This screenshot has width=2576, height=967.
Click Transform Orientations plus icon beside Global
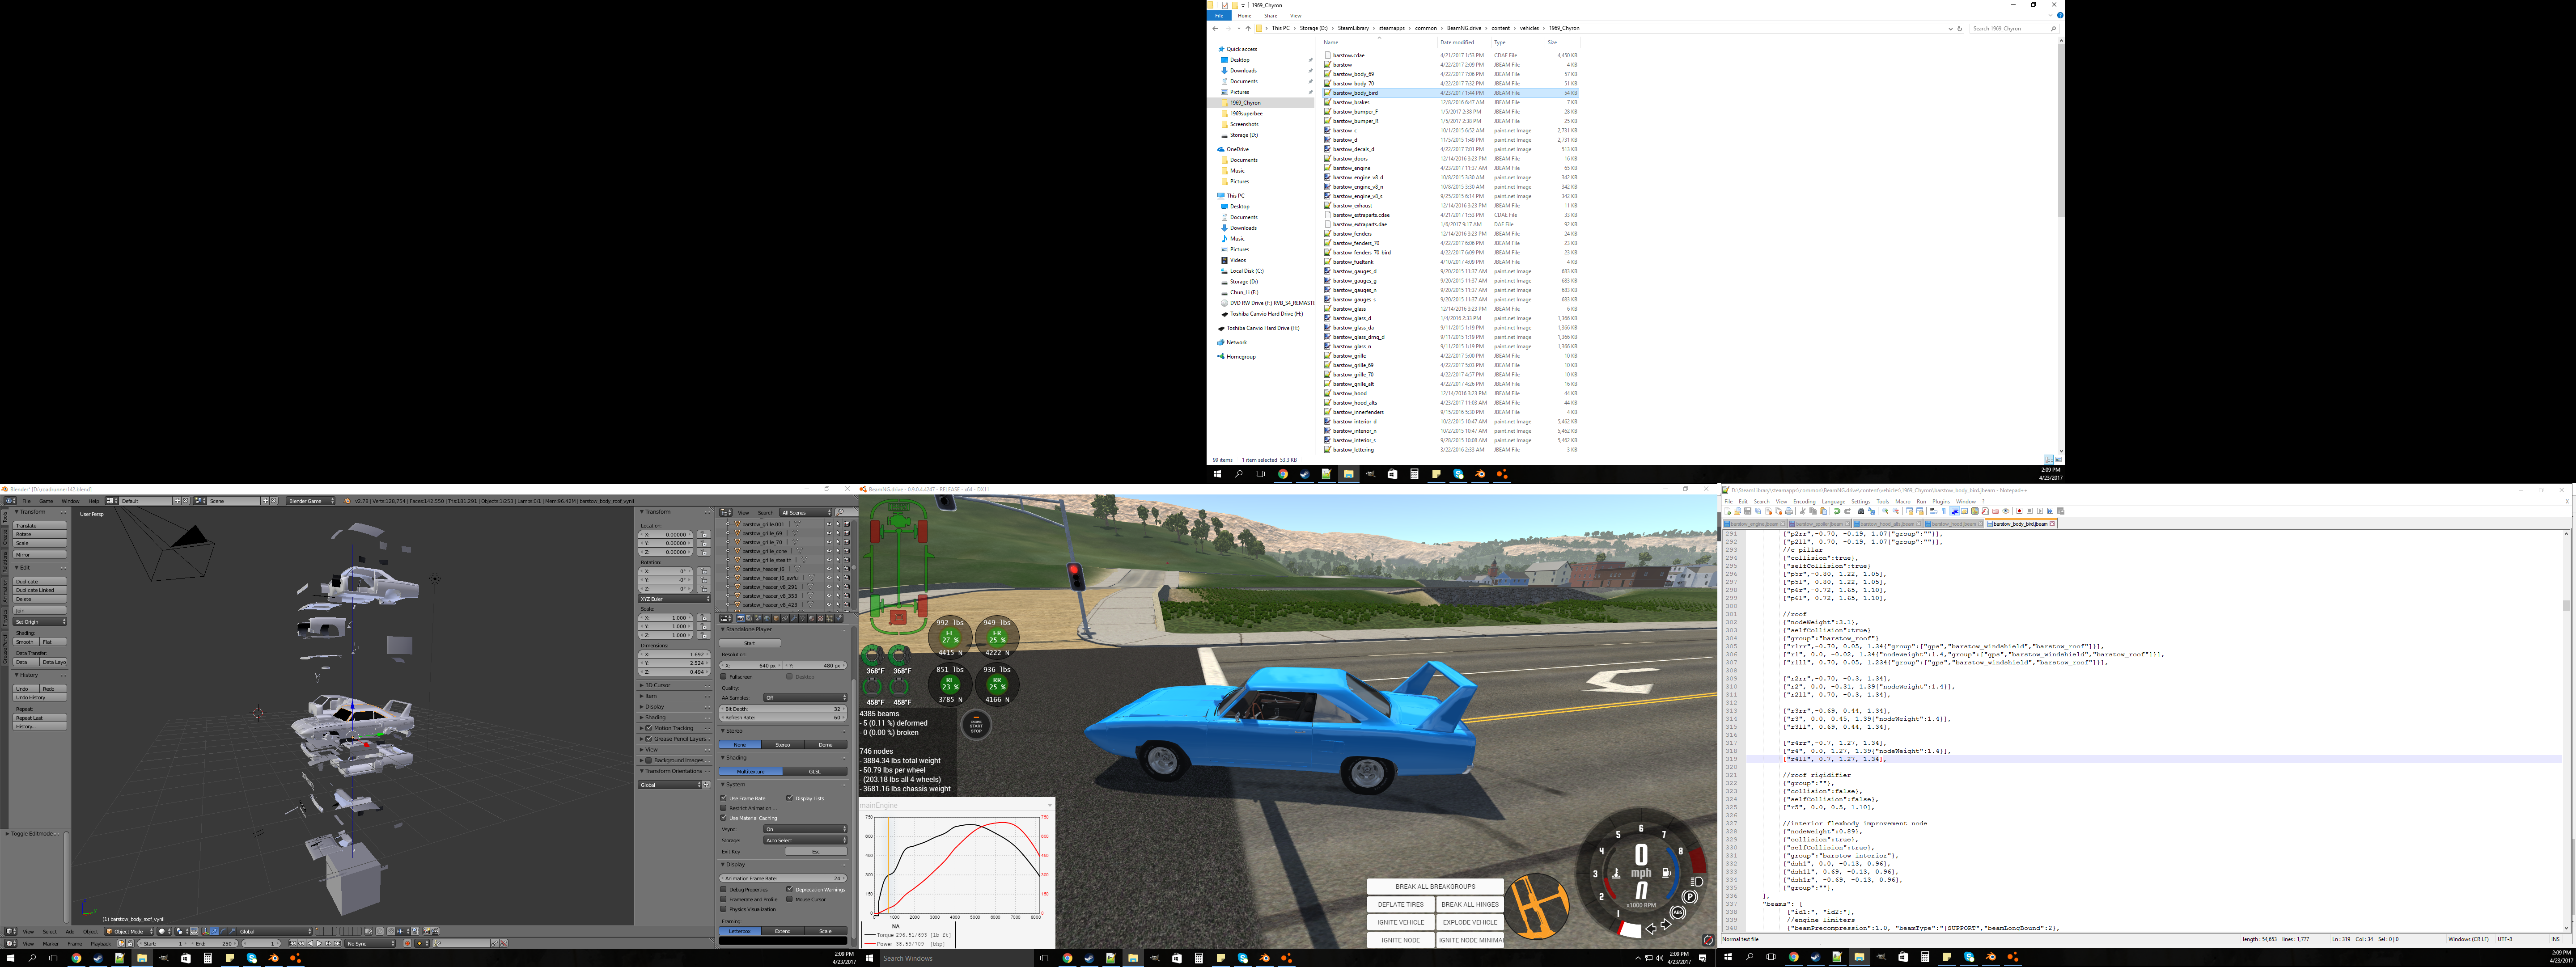coord(706,785)
